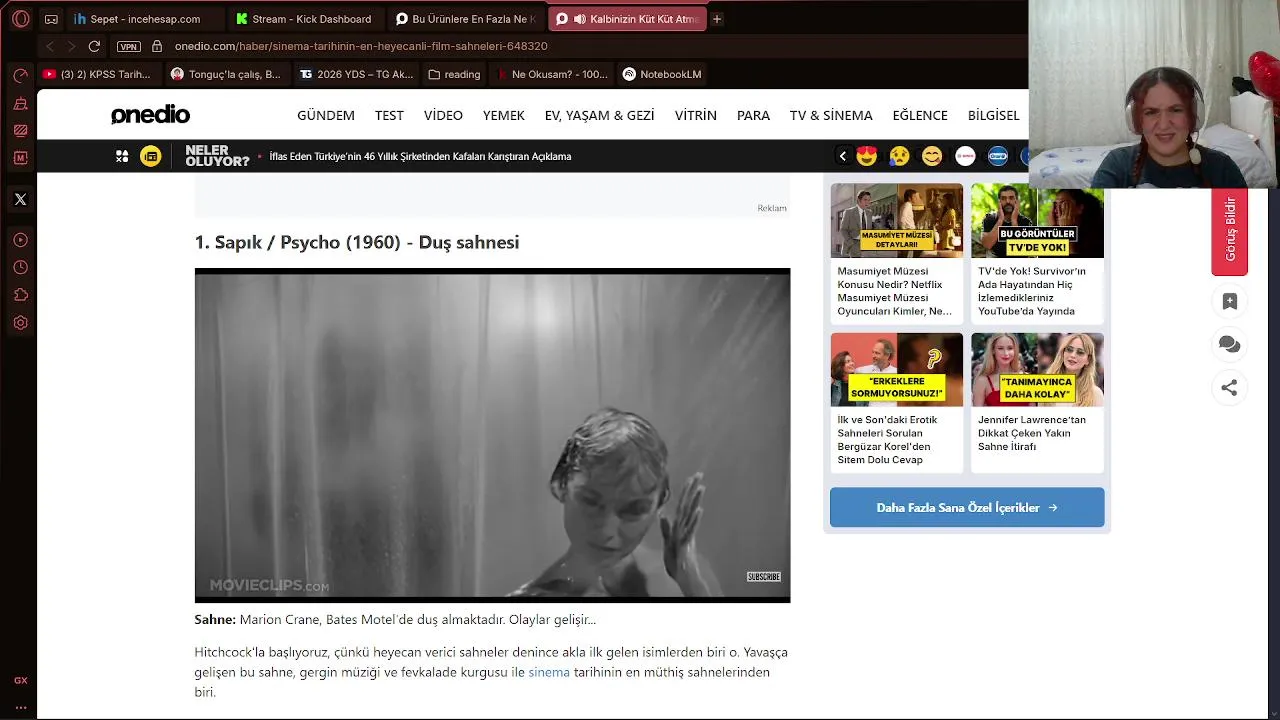Screen dimensions: 1280x720
Task: Open the TEST menu item
Action: click(x=389, y=115)
